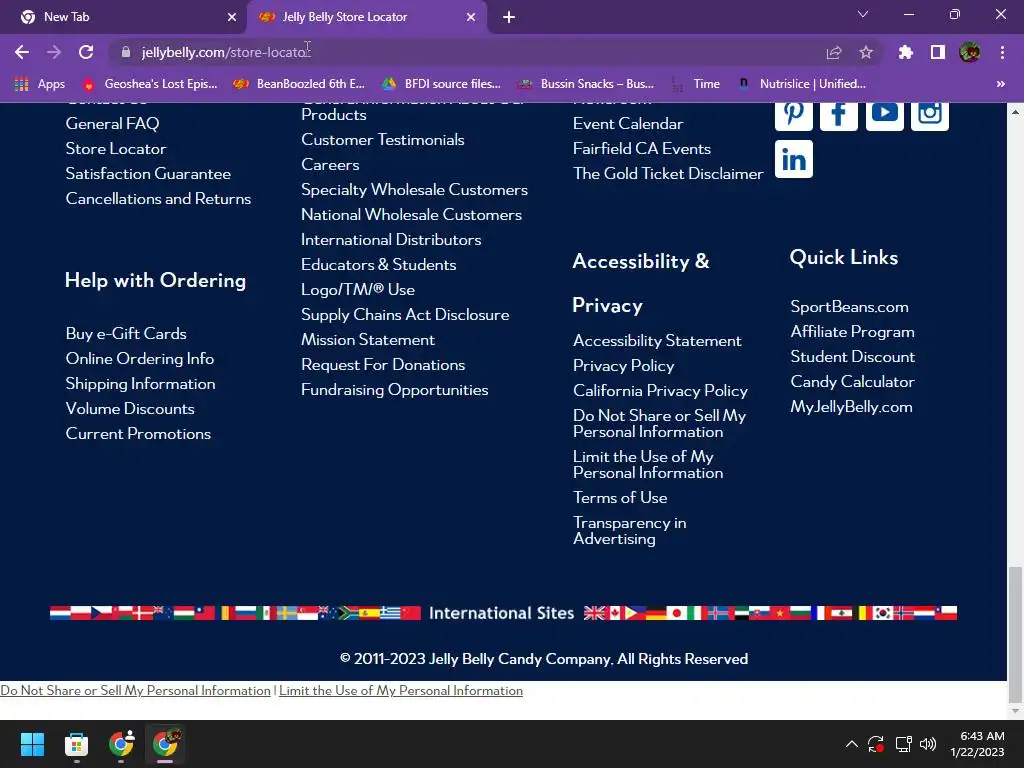This screenshot has width=1024, height=768.
Task: Open Buy e-Gift Cards link
Action: click(x=126, y=334)
